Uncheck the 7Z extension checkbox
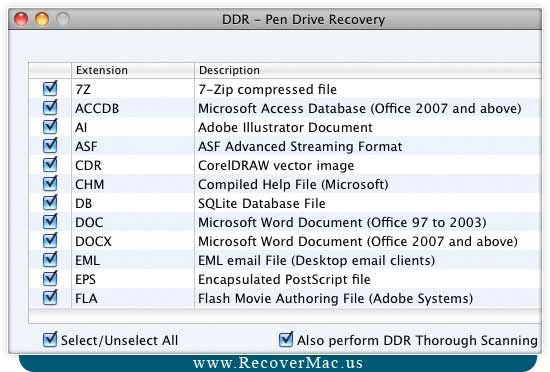550x372 pixels. 50,89
